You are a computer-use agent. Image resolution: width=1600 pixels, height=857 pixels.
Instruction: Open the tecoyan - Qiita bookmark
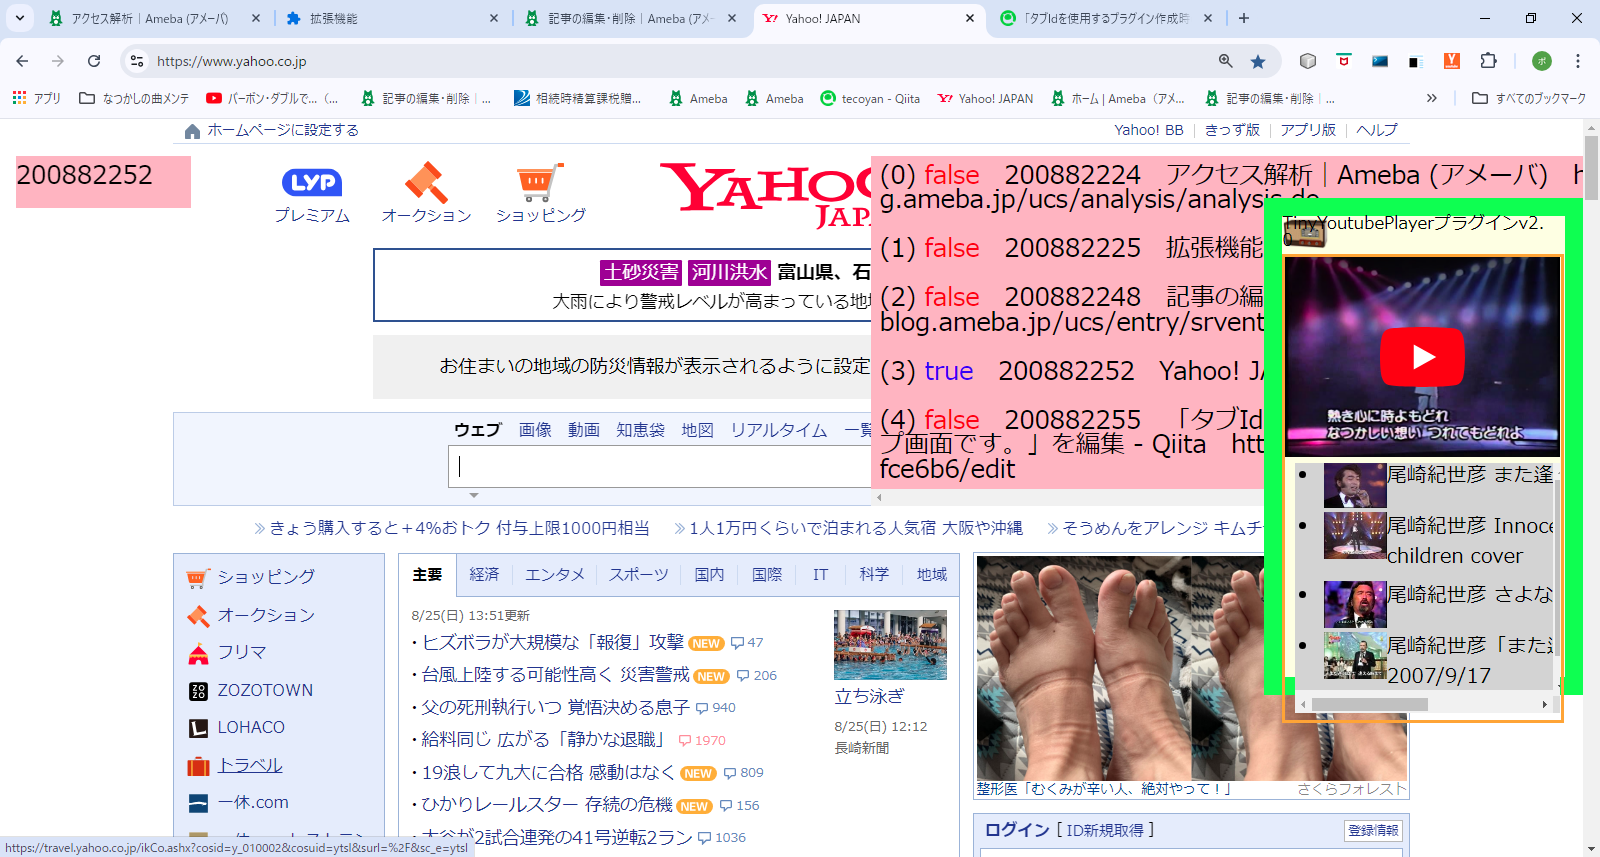(x=869, y=98)
